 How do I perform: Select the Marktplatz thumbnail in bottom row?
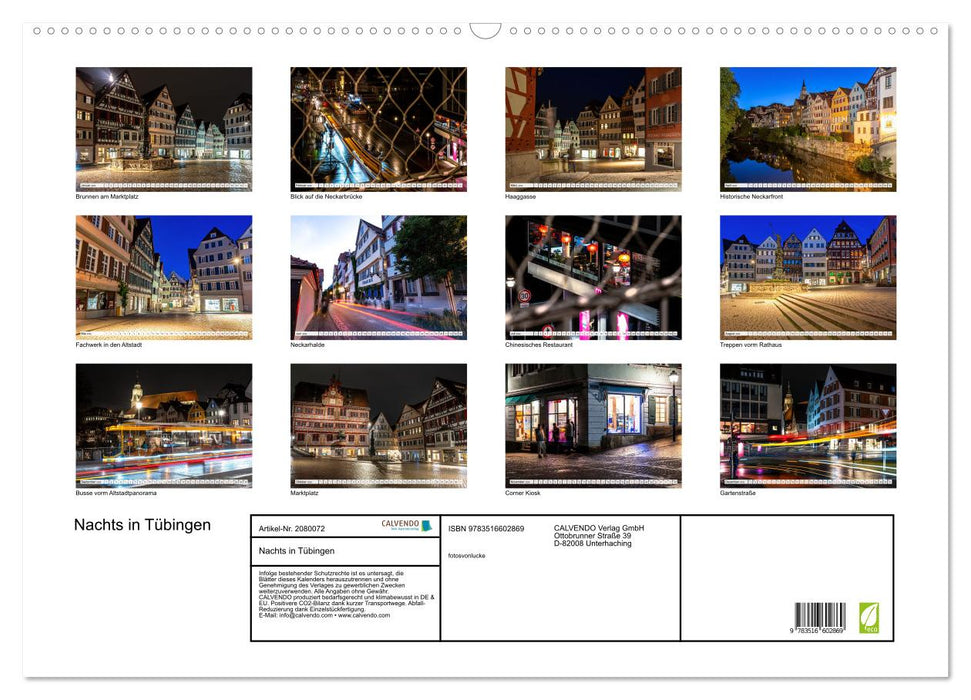[x=378, y=425]
